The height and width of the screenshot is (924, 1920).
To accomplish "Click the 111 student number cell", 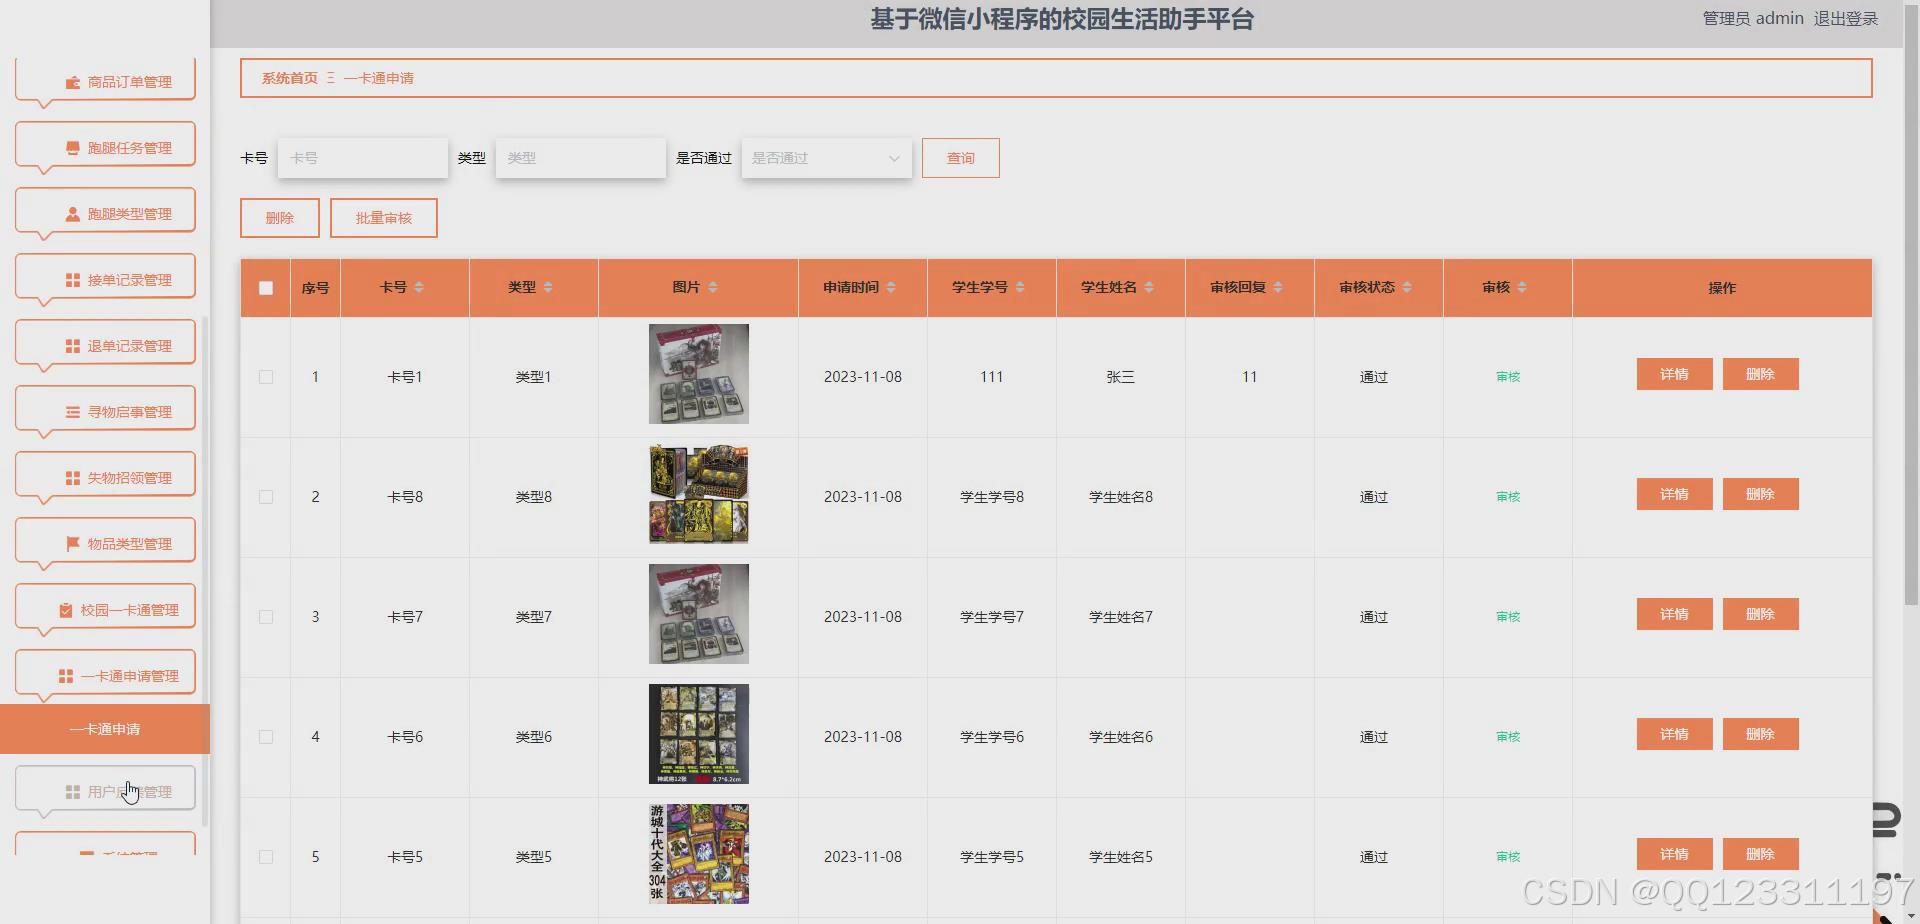I will pos(992,377).
